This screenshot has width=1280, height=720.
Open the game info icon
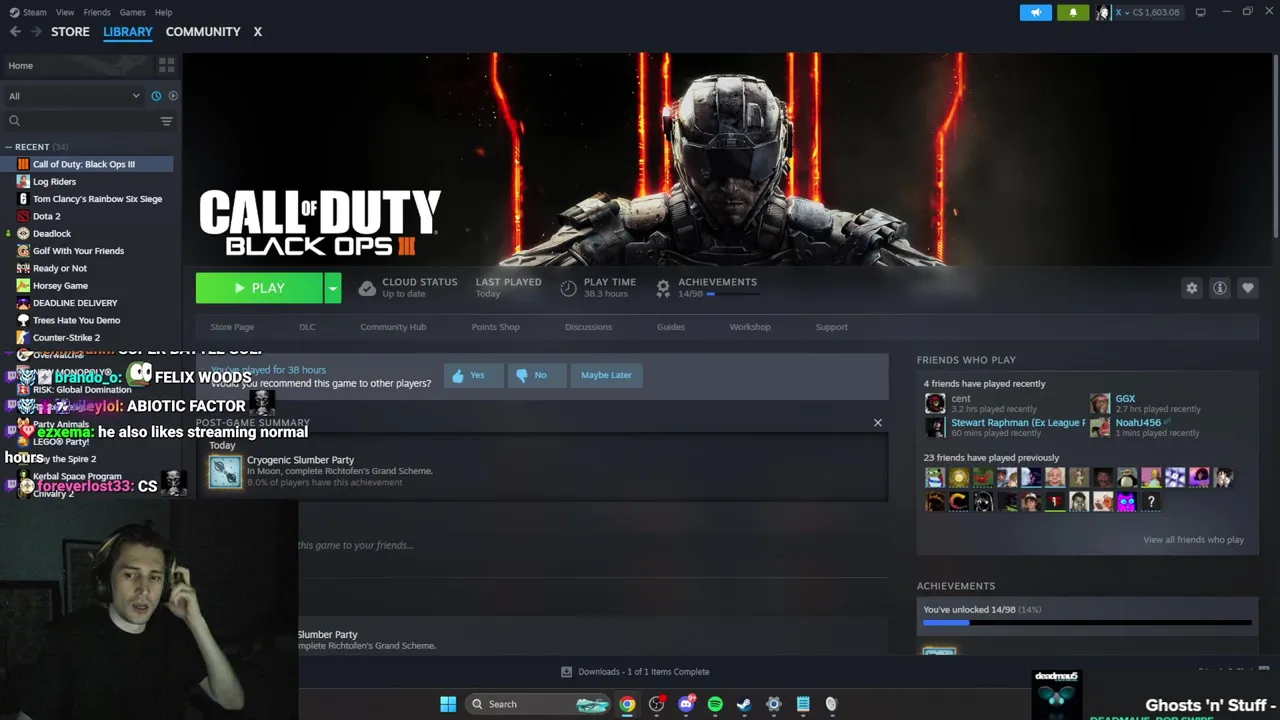click(1219, 288)
